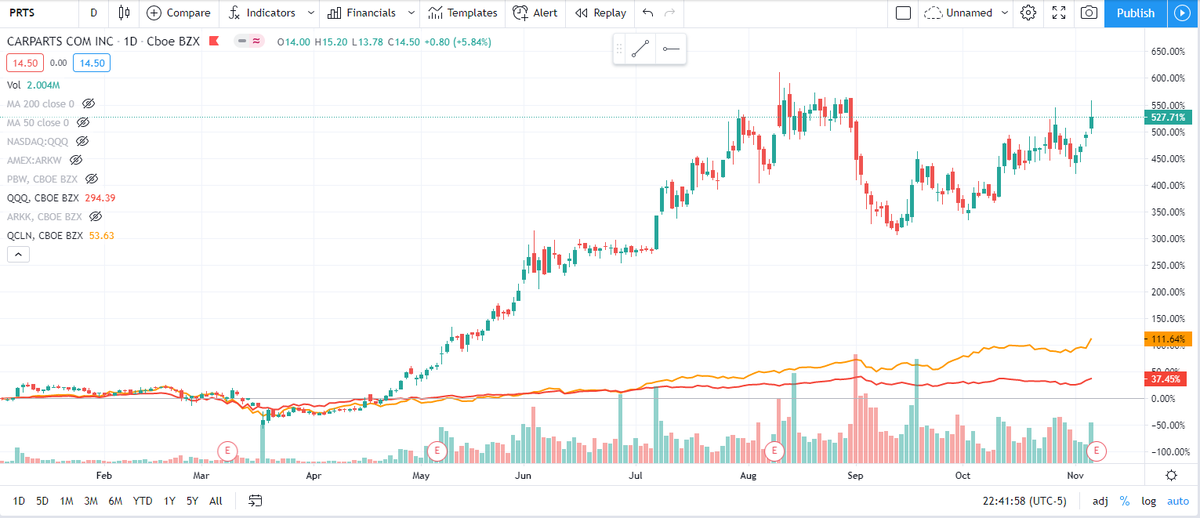This screenshot has width=1200, height=518.
Task: Click the red flag next to symbol title
Action: pos(214,41)
